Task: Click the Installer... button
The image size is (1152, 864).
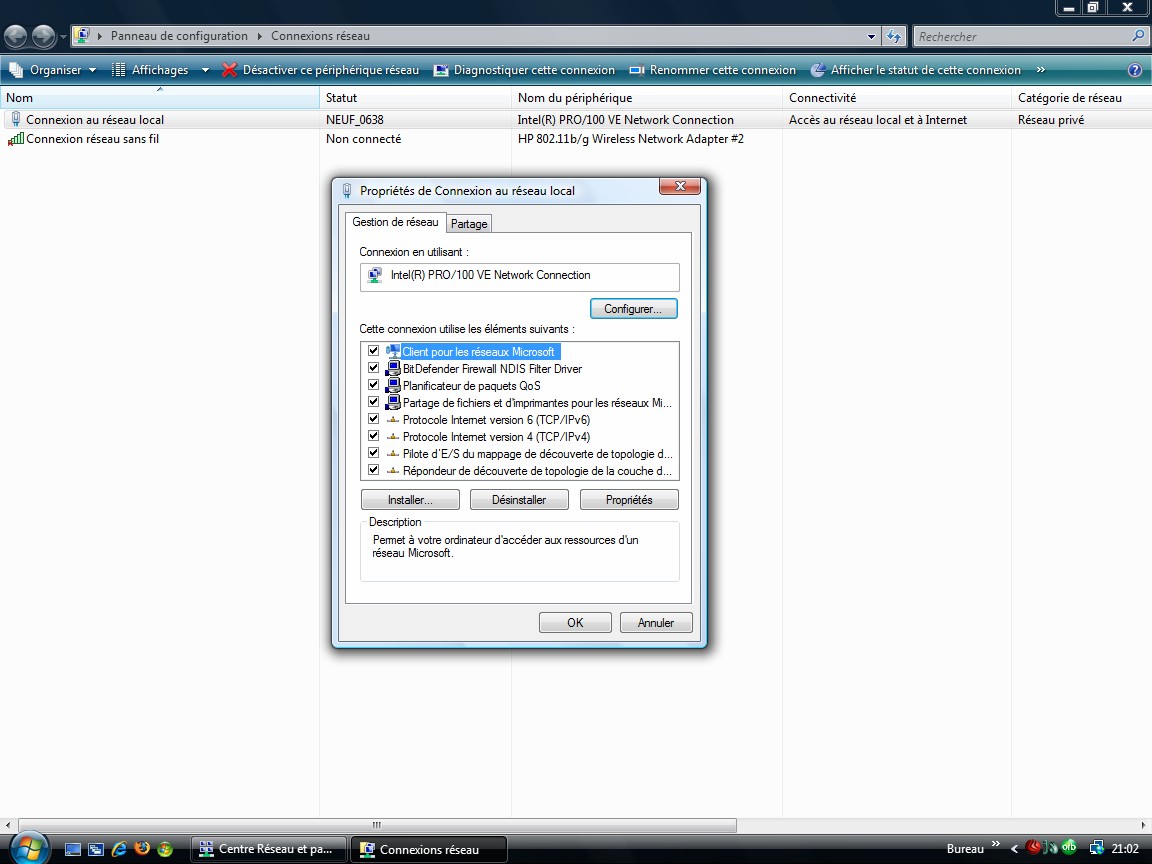Action: [410, 500]
